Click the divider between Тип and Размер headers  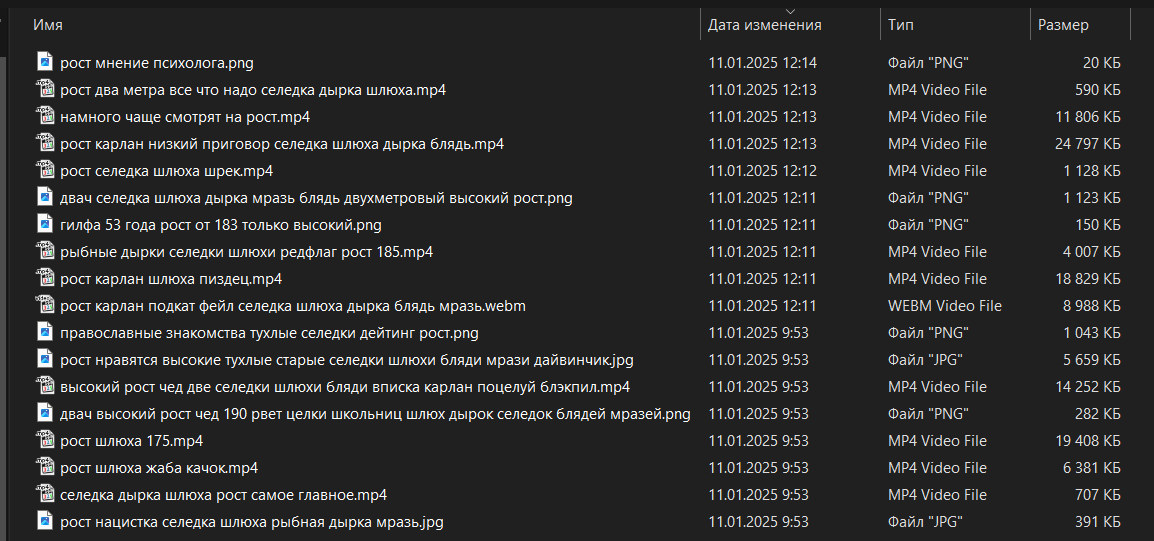click(1030, 24)
